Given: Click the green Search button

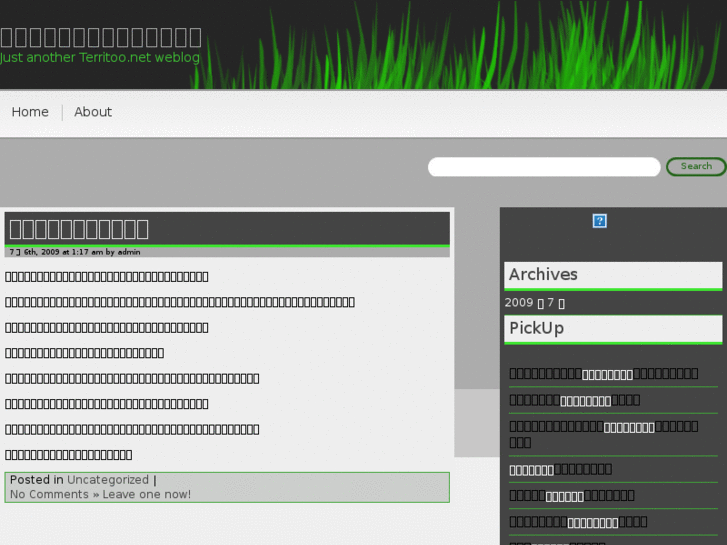Looking at the screenshot, I should (696, 167).
